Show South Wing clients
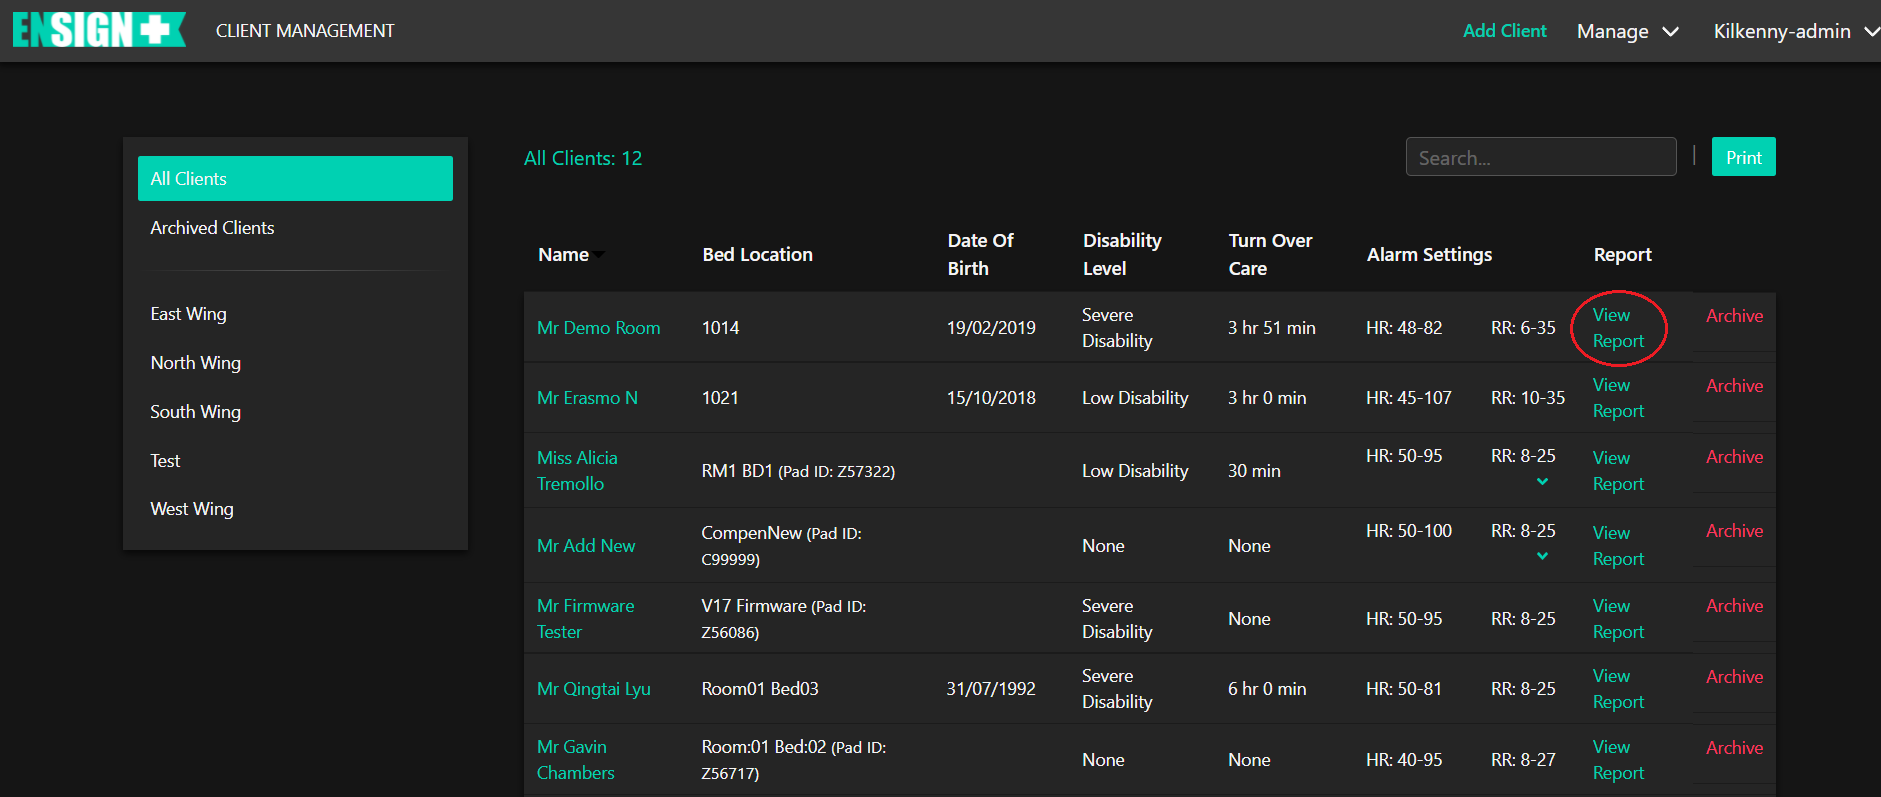The width and height of the screenshot is (1881, 797). [195, 412]
